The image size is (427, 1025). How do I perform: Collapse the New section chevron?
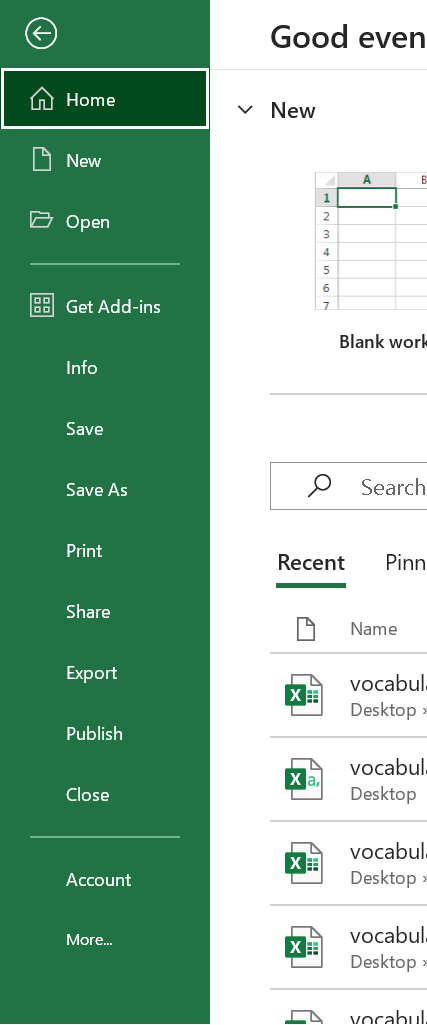pos(245,110)
